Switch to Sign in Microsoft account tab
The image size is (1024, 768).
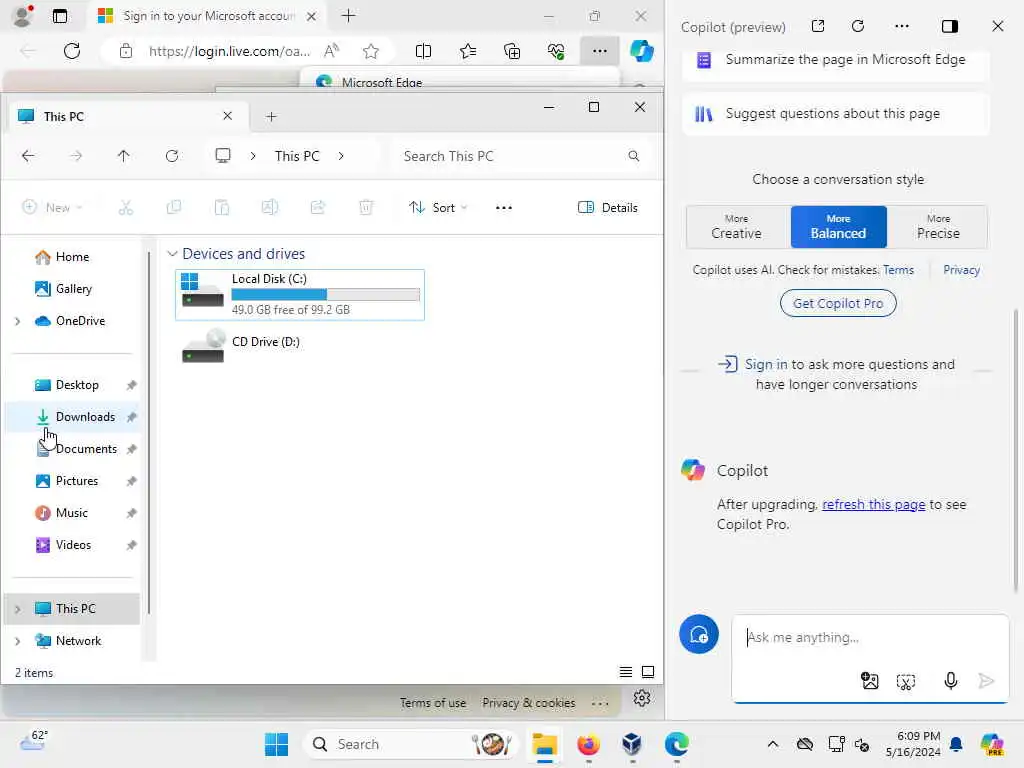coord(206,16)
